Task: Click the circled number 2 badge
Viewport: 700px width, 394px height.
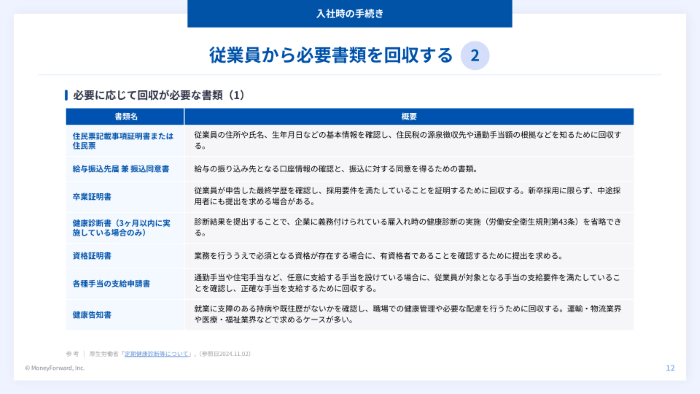Action: coord(475,55)
